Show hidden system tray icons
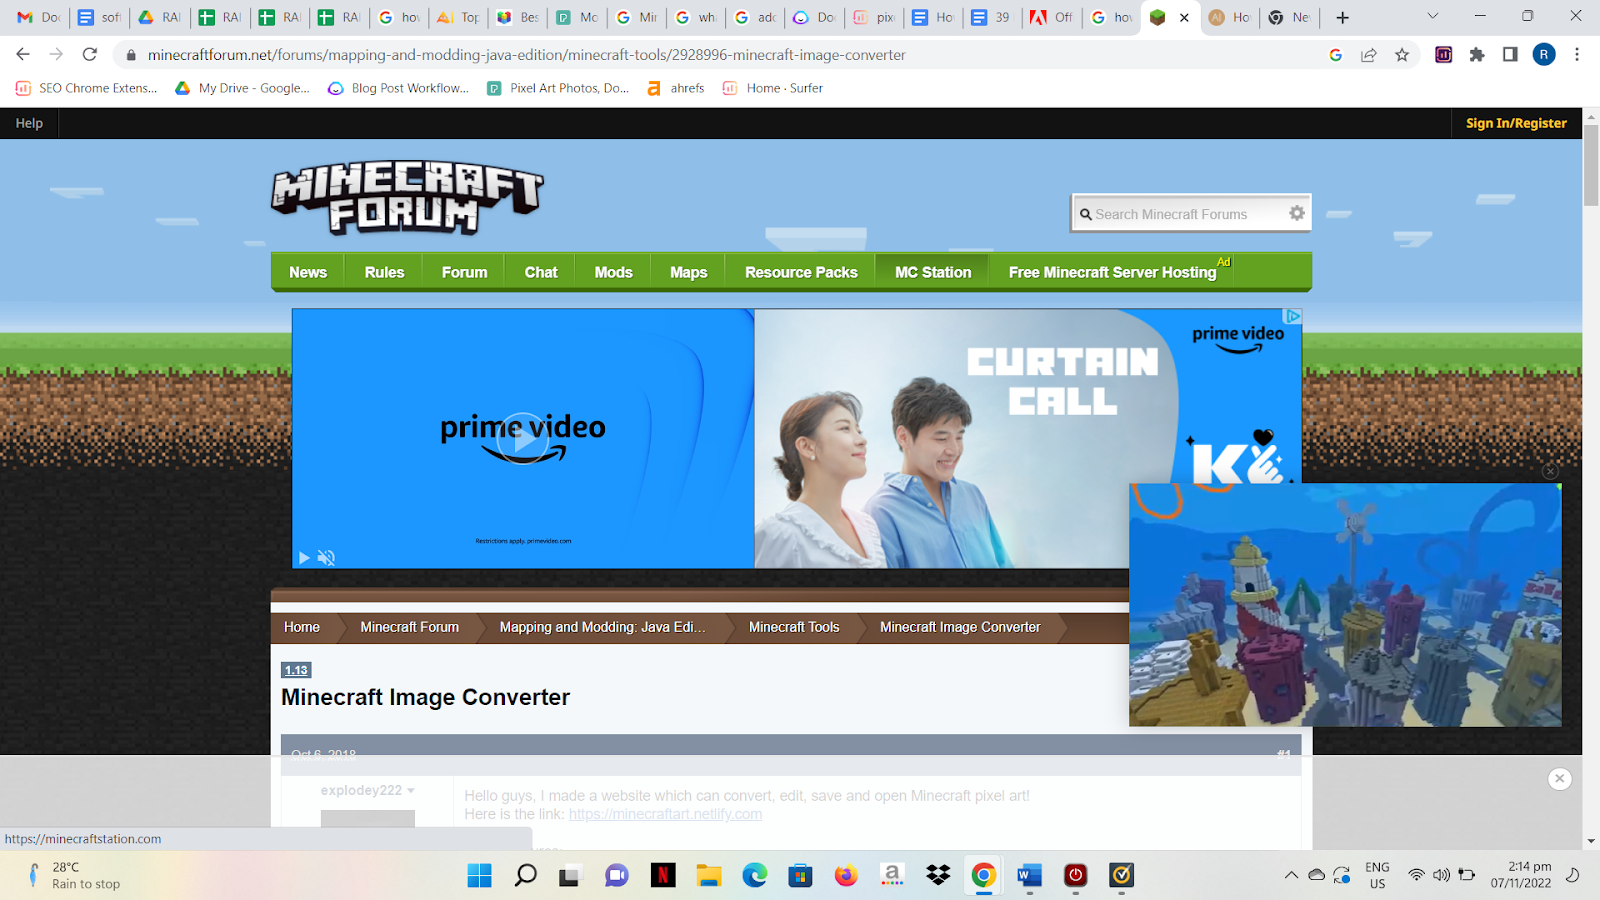Viewport: 1600px width, 900px height. (1291, 875)
